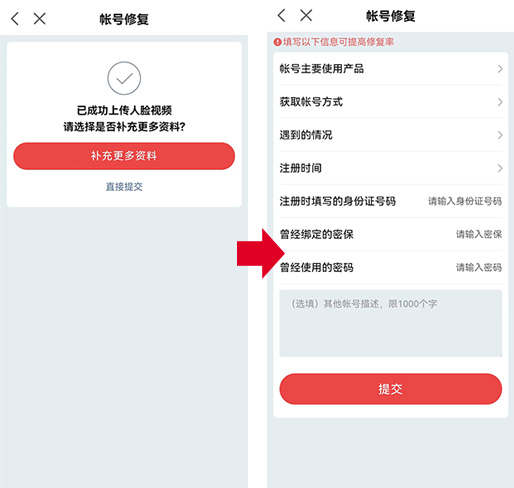Click the circled checkmark success icon

124,78
